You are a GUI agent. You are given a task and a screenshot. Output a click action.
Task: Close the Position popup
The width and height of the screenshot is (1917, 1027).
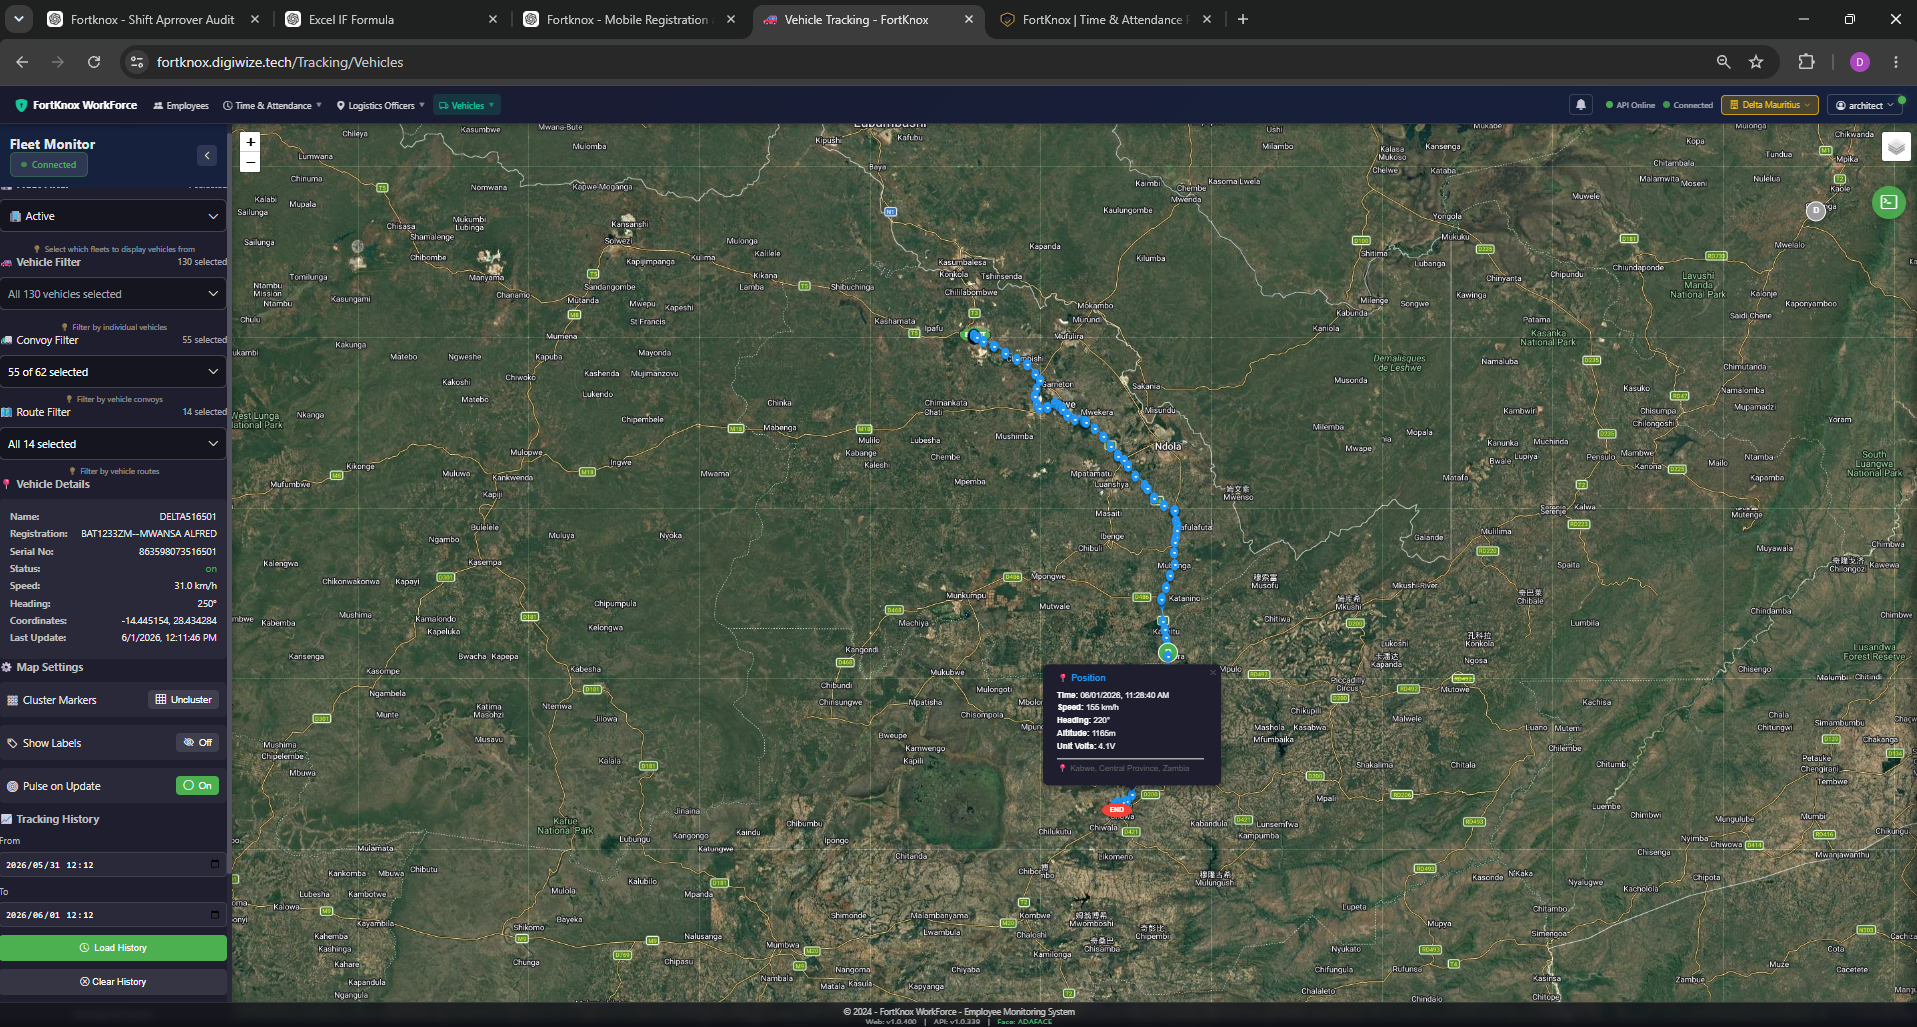[1212, 672]
